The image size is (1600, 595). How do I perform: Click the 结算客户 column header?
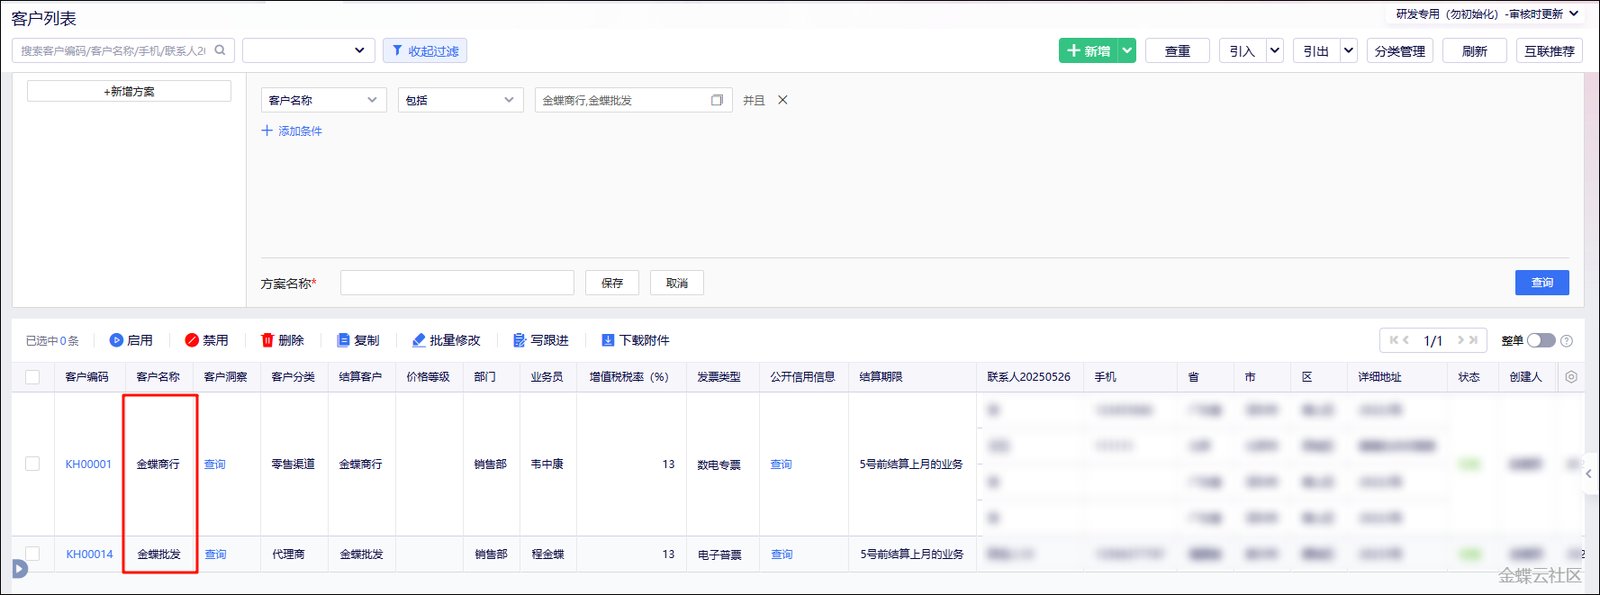point(360,377)
